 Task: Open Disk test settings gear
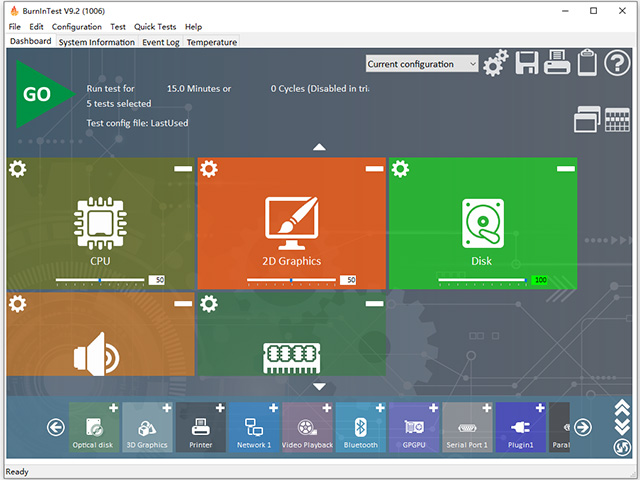click(400, 169)
